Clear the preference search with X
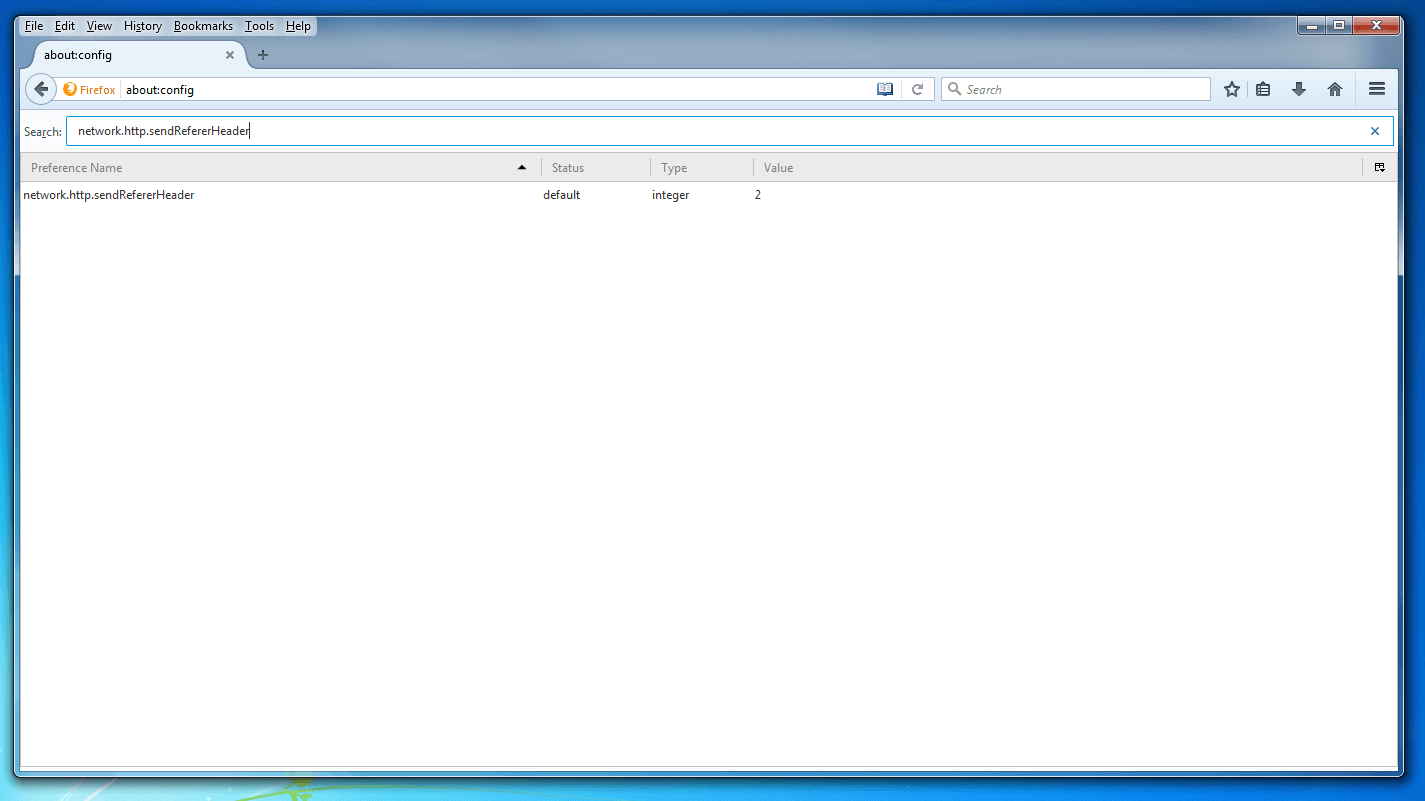1425x801 pixels. pos(1374,131)
